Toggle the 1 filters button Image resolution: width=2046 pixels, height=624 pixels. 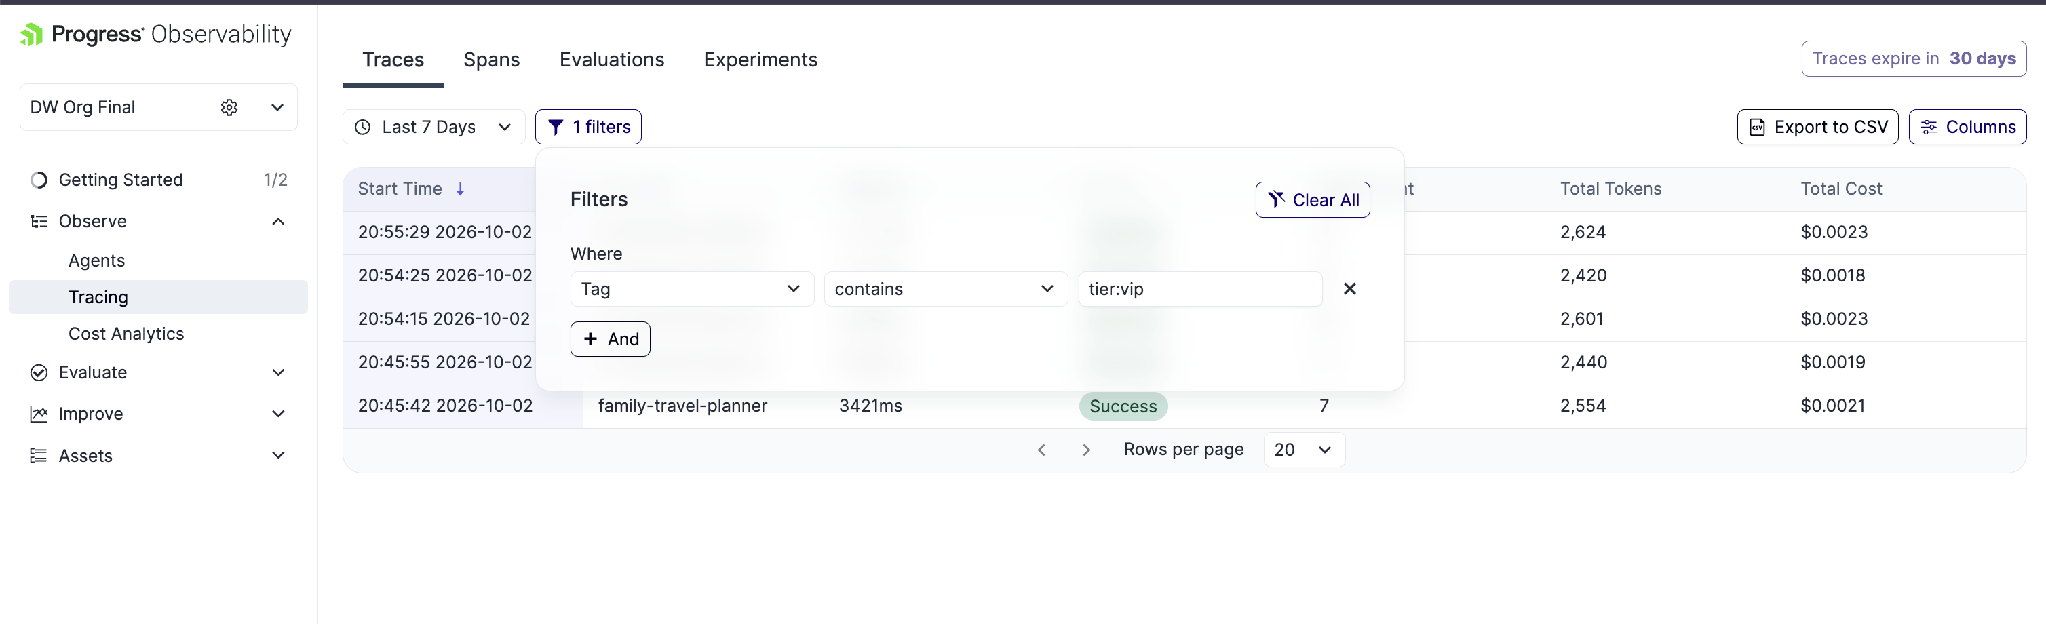(x=588, y=127)
